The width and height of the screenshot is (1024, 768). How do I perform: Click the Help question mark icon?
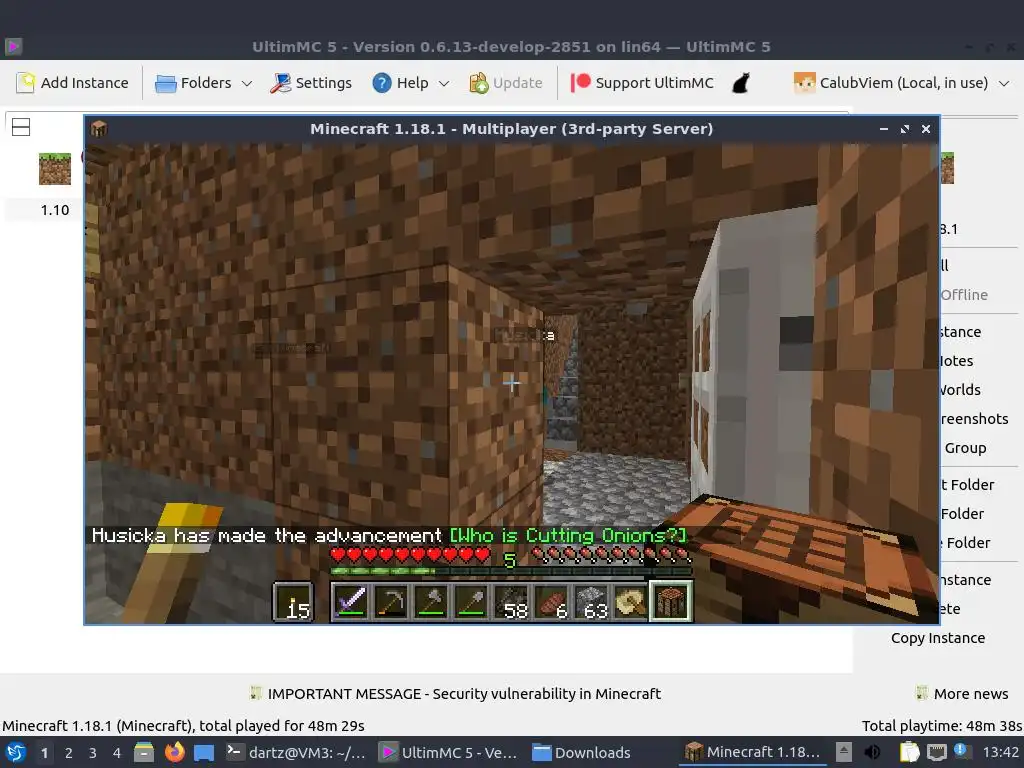(381, 83)
